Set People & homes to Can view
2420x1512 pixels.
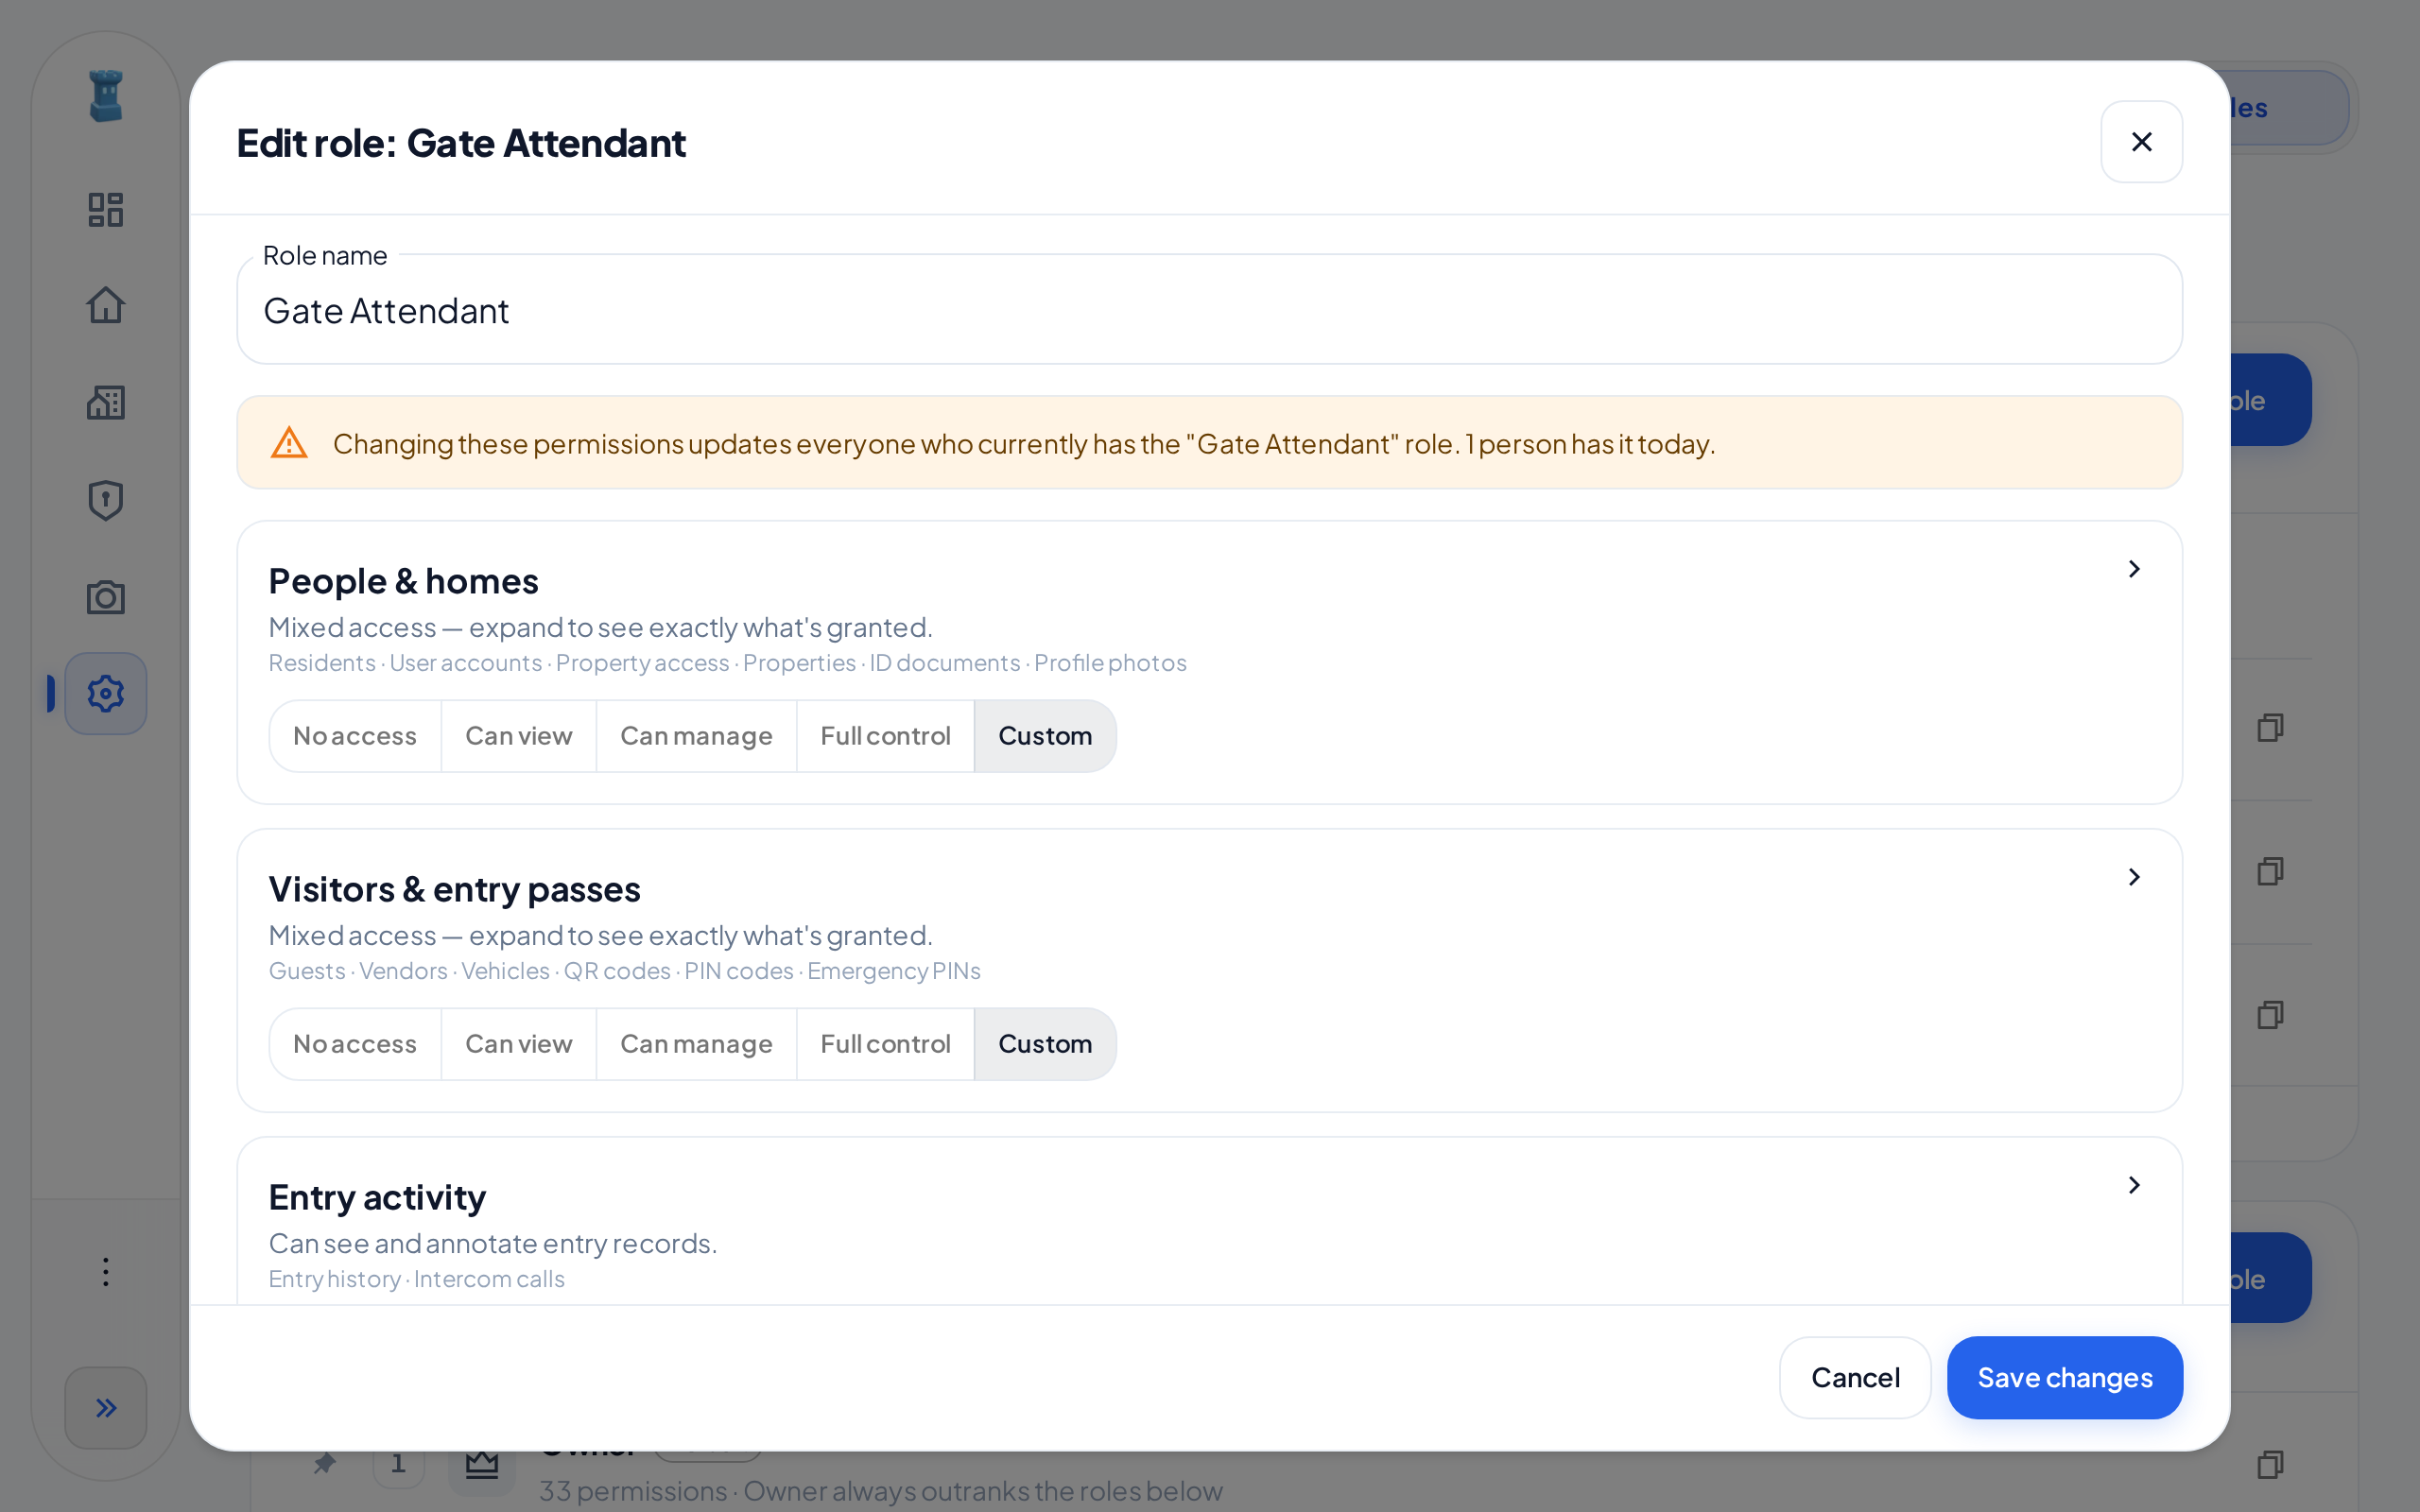pyautogui.click(x=518, y=736)
